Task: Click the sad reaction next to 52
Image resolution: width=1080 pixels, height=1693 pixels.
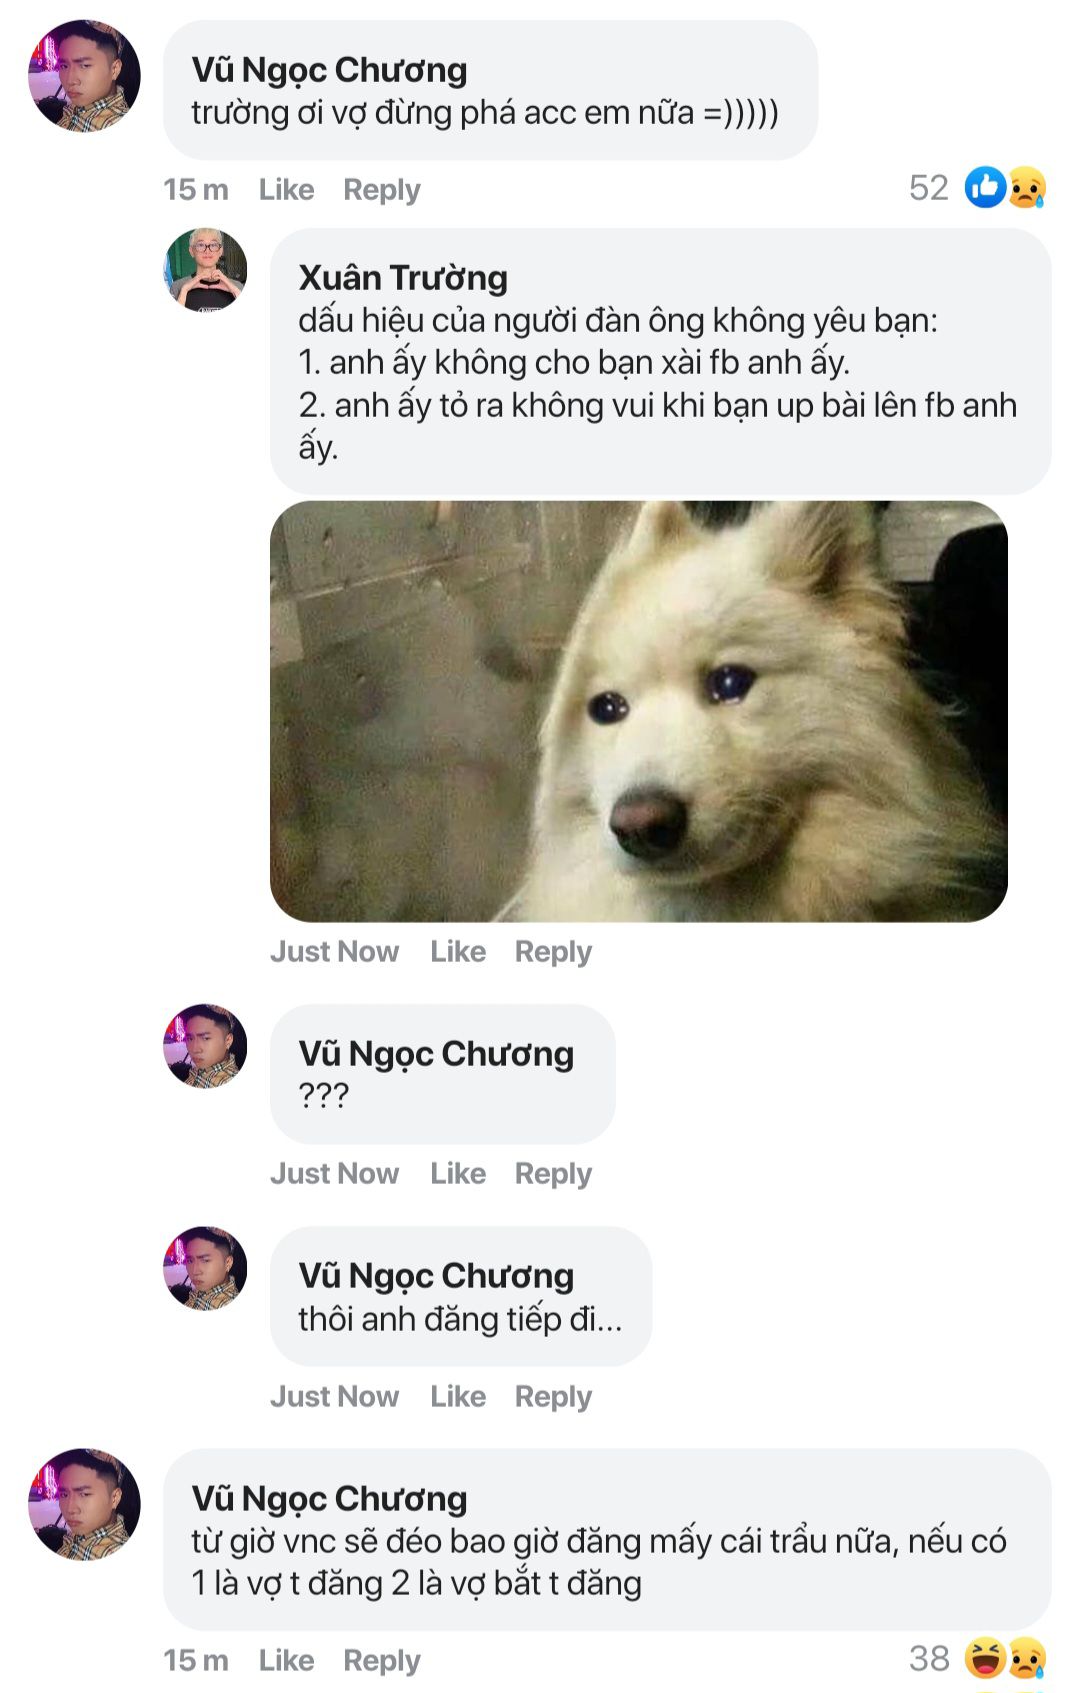Action: [1027, 188]
